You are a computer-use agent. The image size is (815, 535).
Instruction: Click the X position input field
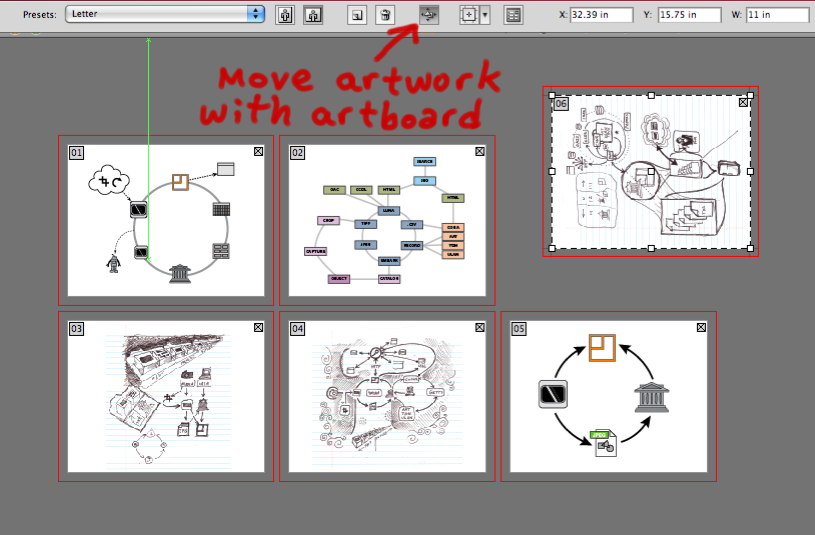(601, 15)
